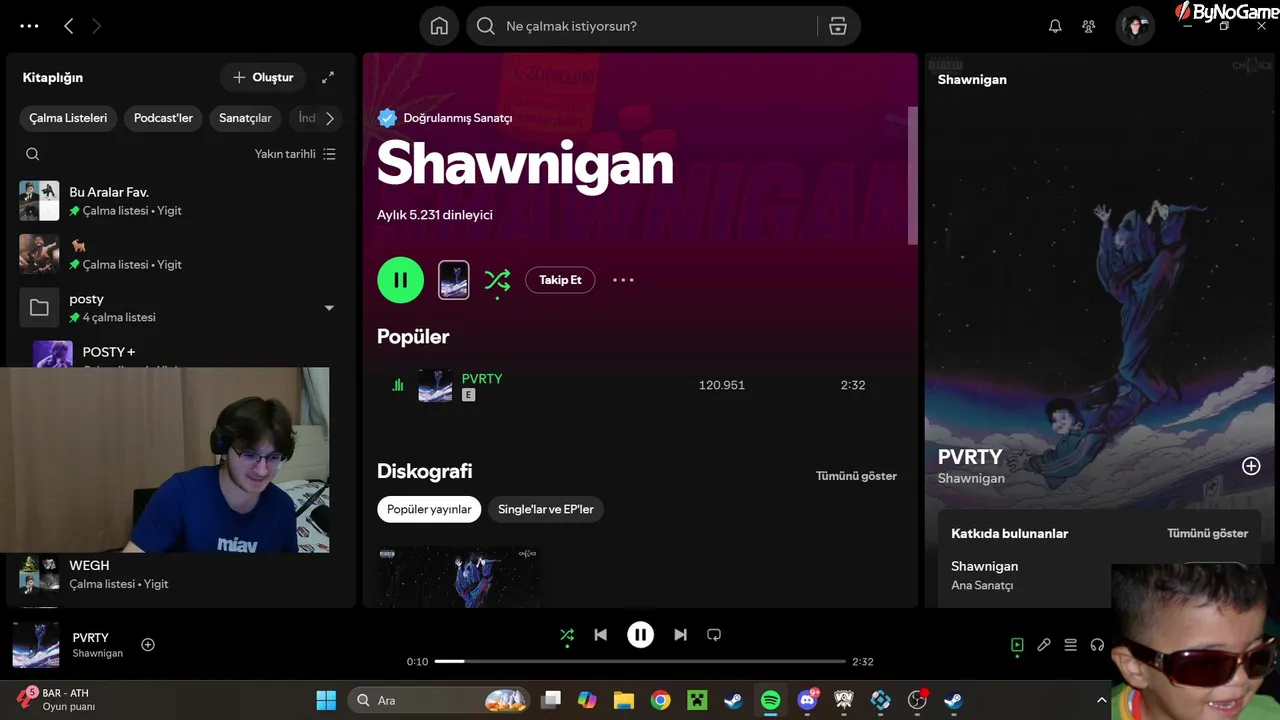Skip to the next track

pyautogui.click(x=680, y=635)
